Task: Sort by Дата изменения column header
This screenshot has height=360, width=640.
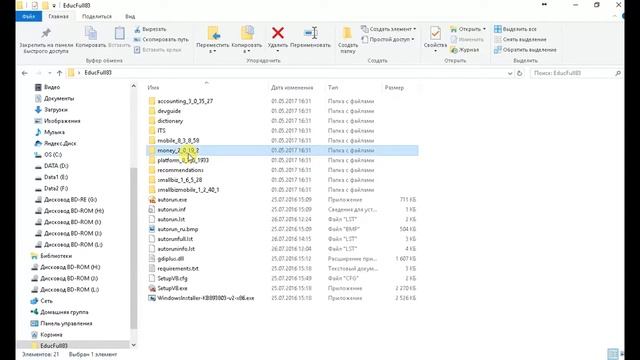Action: pyautogui.click(x=292, y=87)
